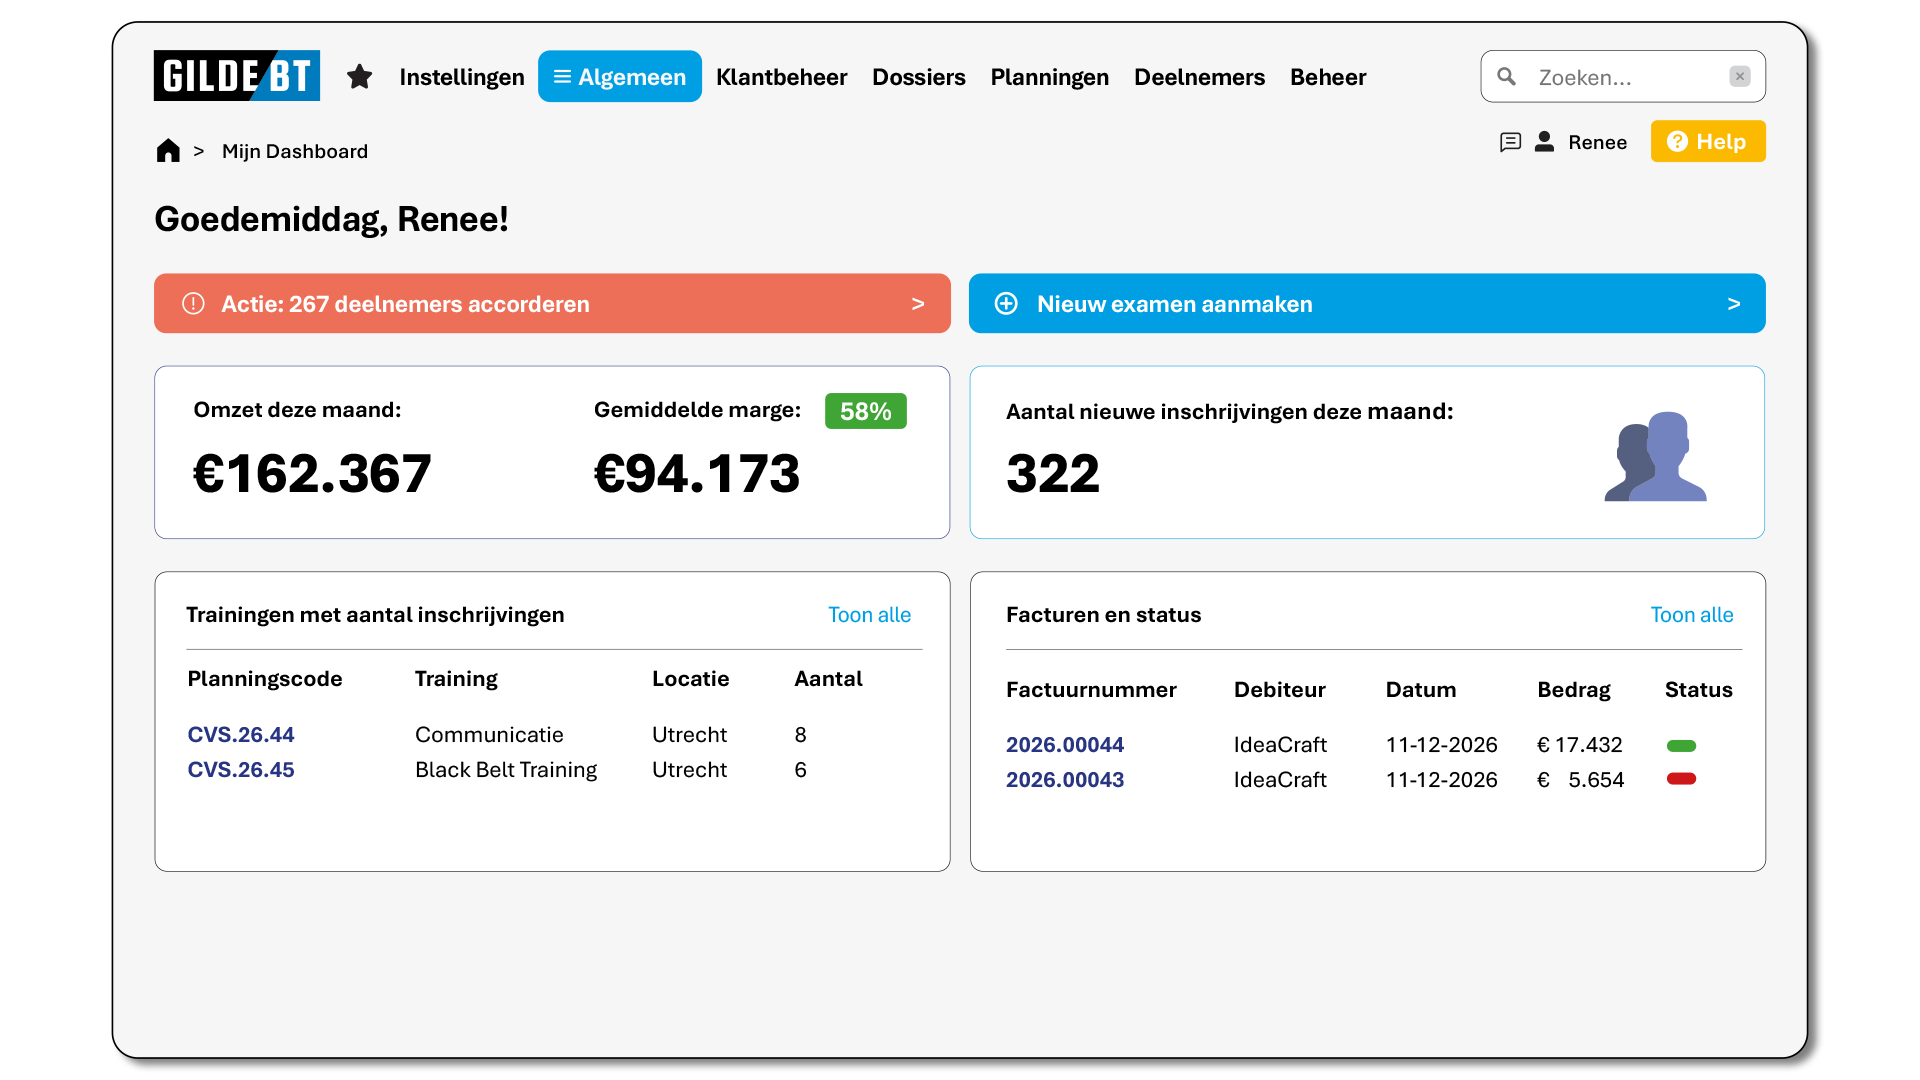
Task: Click Toon alle in Trainingen panel
Action: coord(870,615)
